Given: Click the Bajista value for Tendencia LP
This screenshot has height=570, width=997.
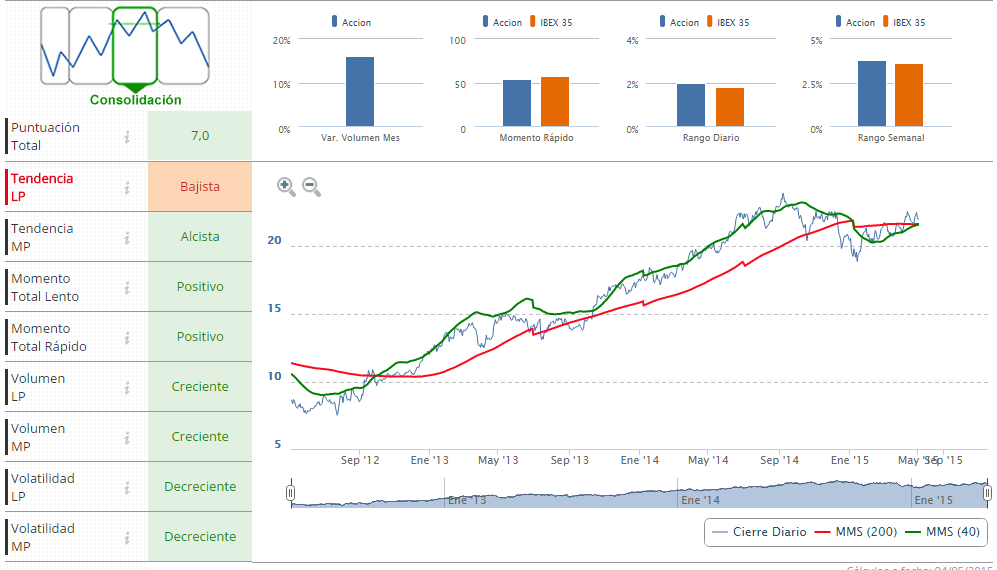Looking at the screenshot, I should 200,187.
